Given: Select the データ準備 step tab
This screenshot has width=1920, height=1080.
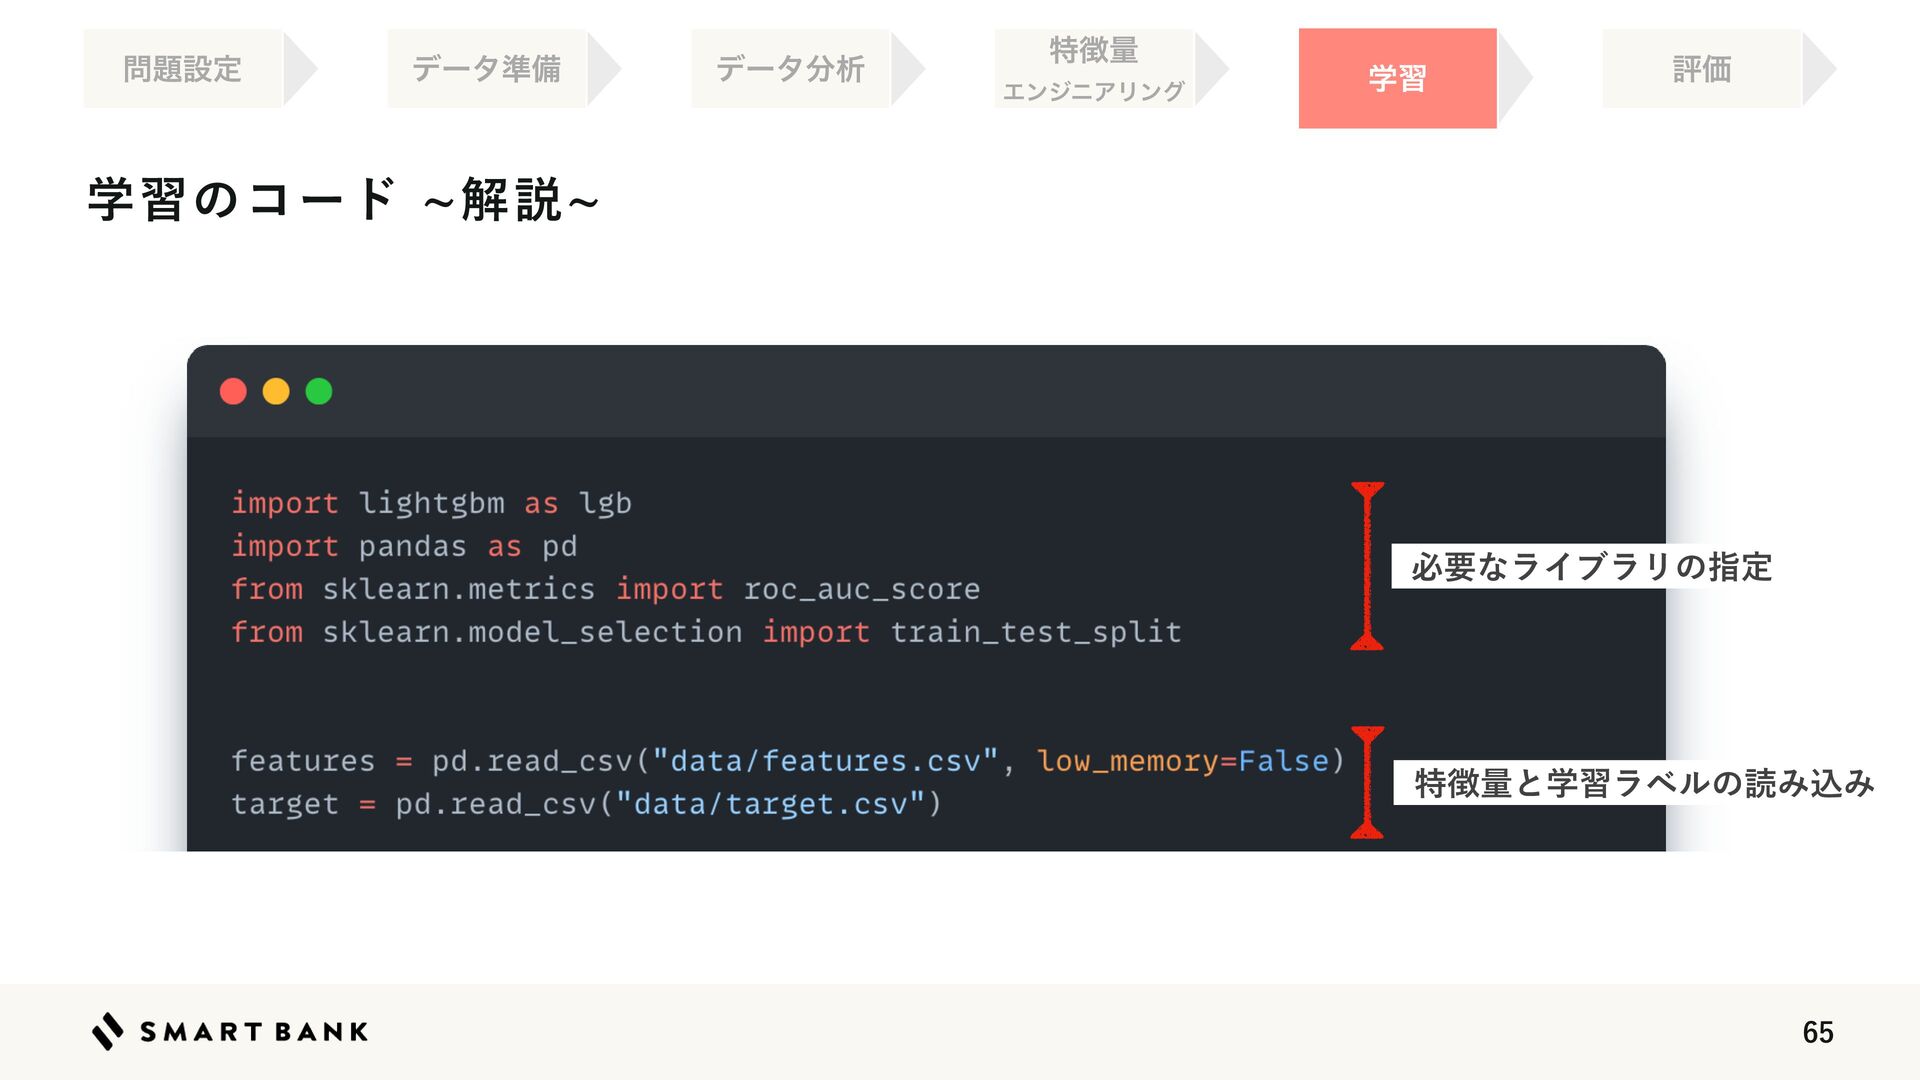Looking at the screenshot, I should click(x=487, y=69).
